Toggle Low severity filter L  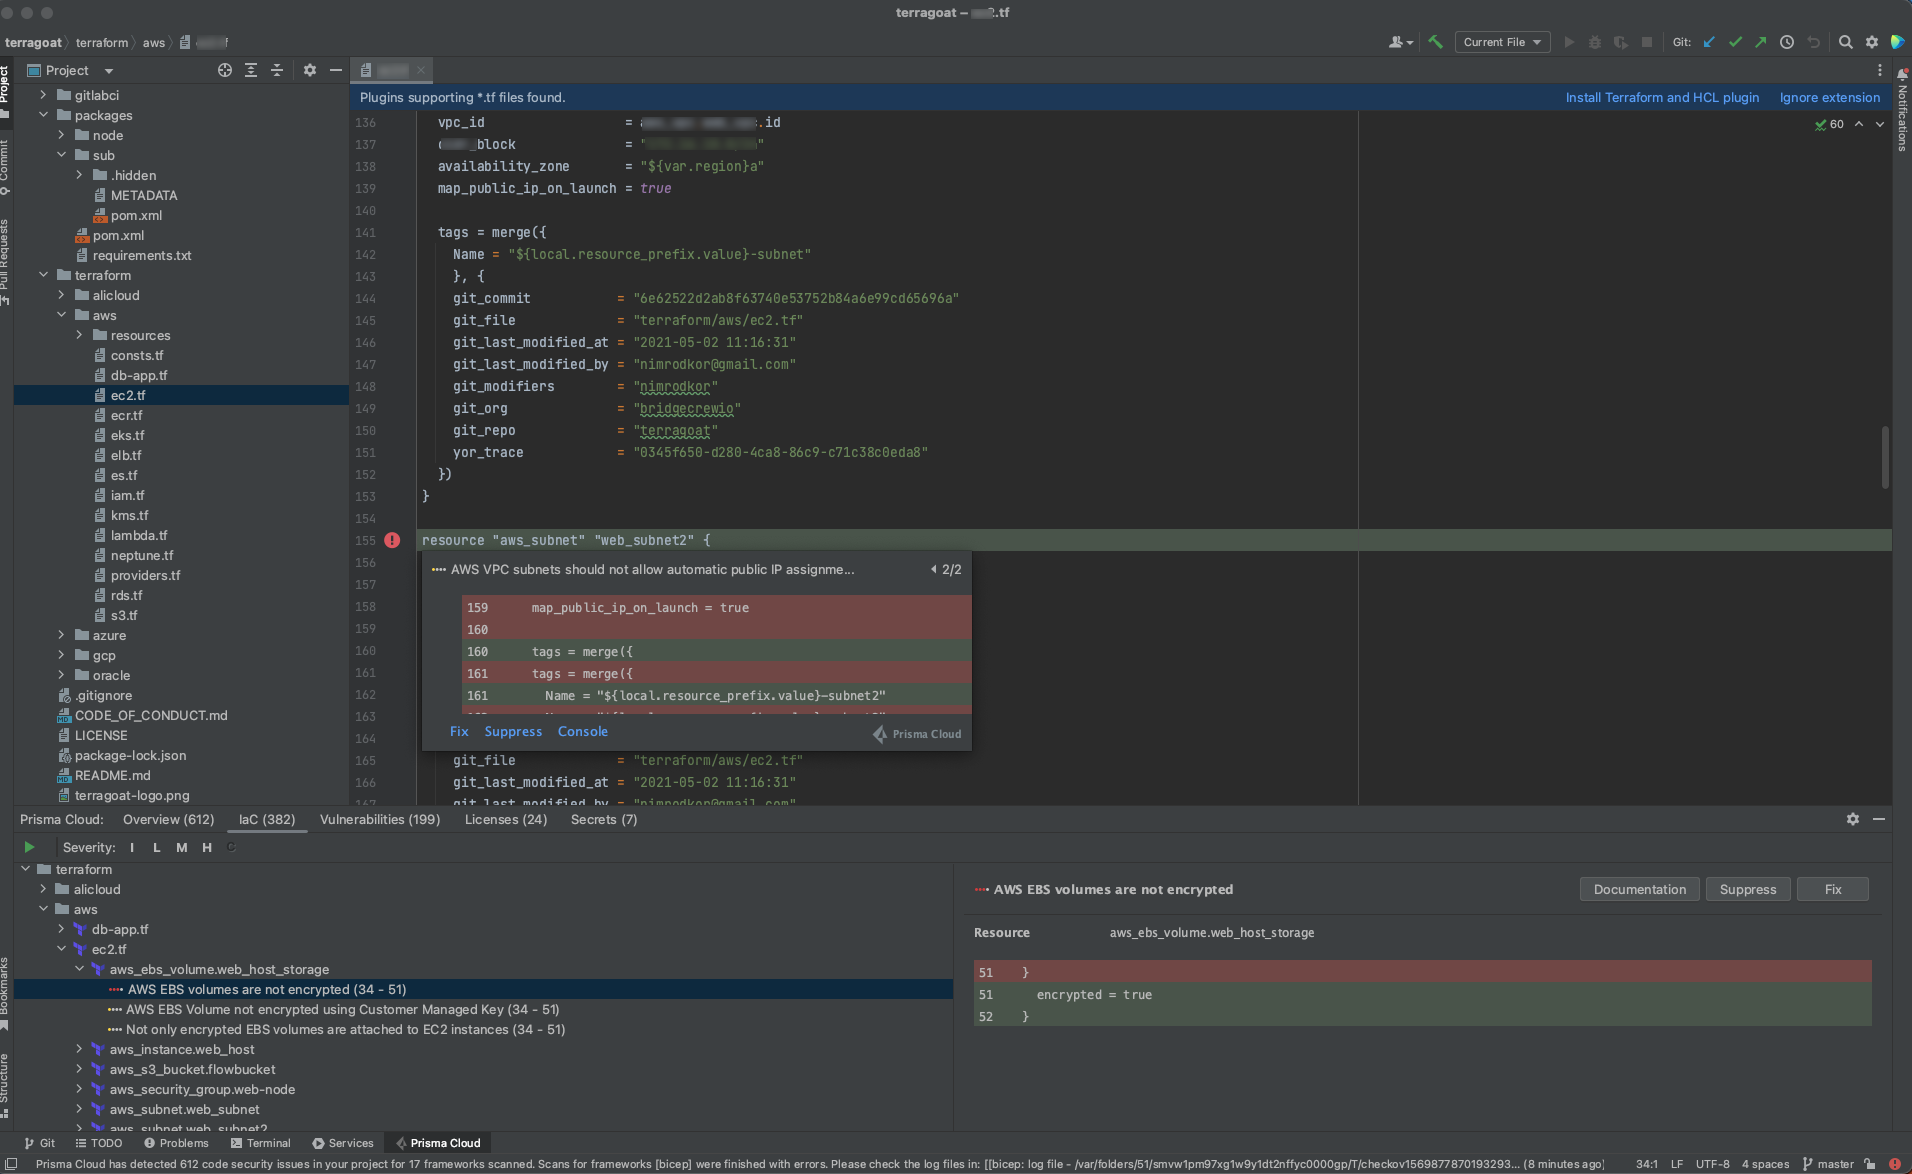(x=157, y=847)
